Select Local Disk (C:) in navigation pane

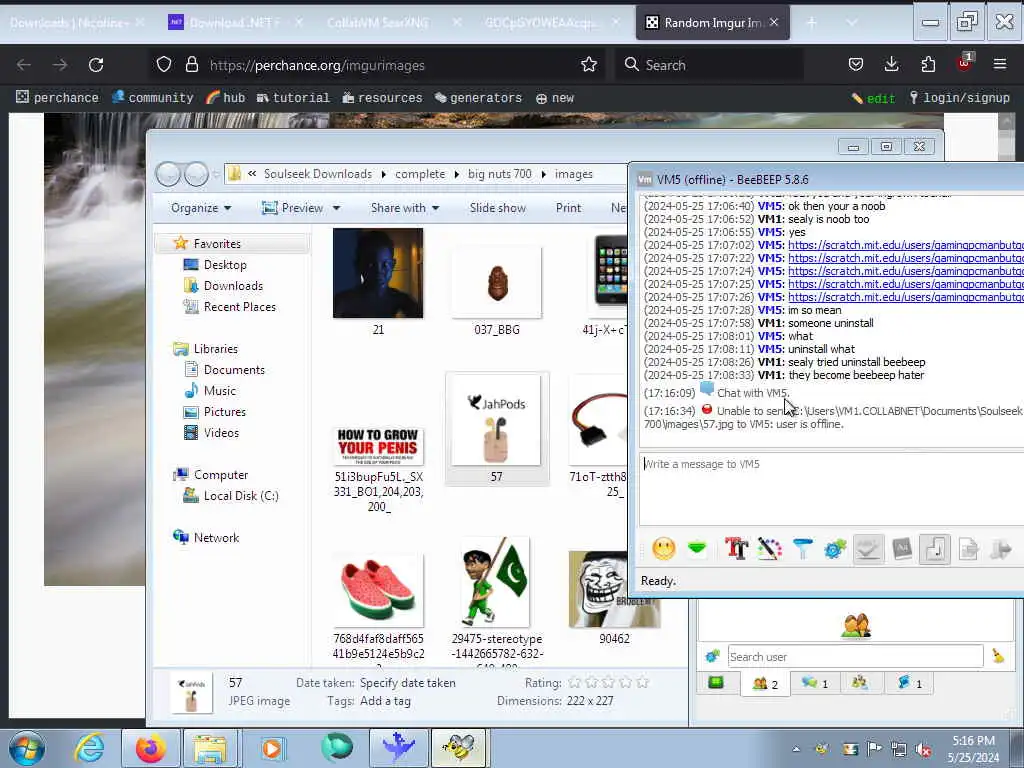[241, 496]
